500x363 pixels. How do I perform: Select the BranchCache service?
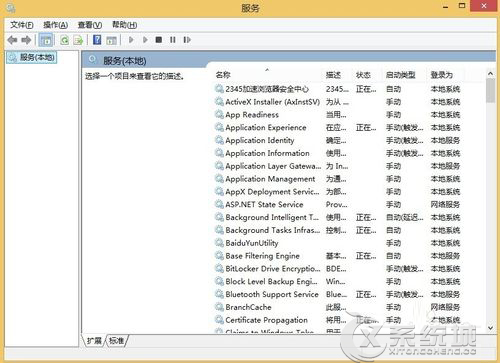[x=337, y=307]
